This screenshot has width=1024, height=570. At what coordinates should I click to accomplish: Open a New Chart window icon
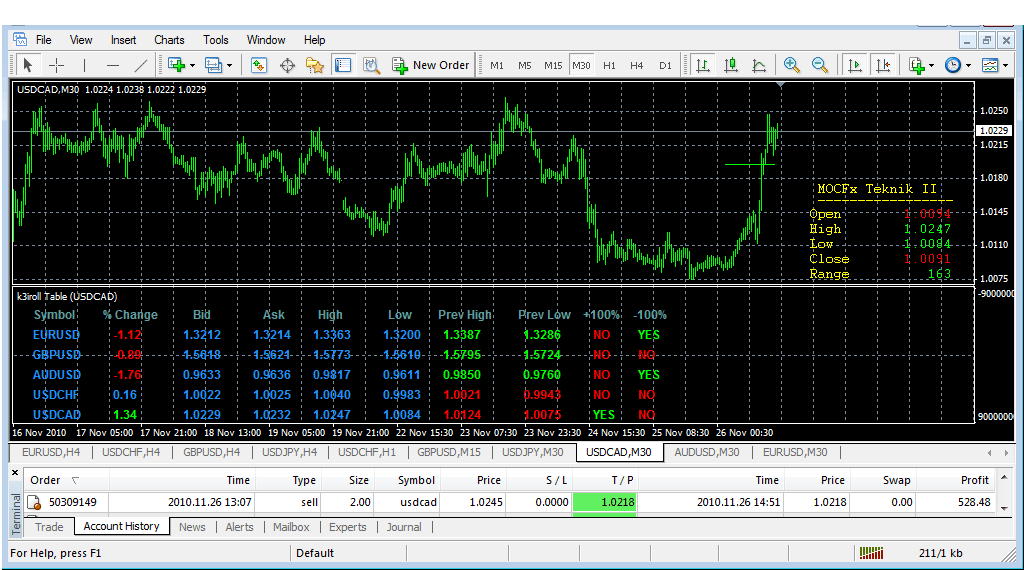(176, 65)
